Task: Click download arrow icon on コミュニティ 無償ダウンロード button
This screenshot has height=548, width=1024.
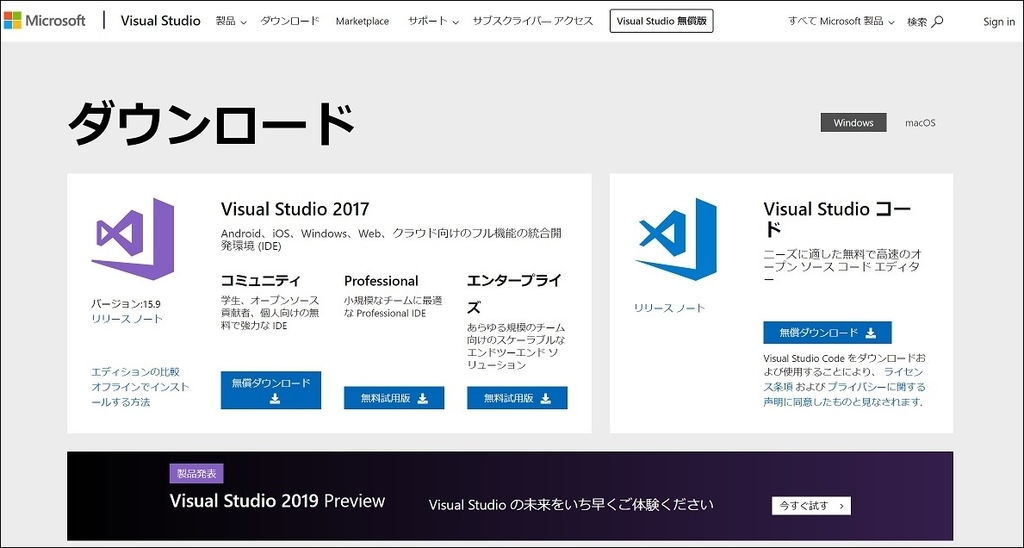Action: tap(275, 398)
